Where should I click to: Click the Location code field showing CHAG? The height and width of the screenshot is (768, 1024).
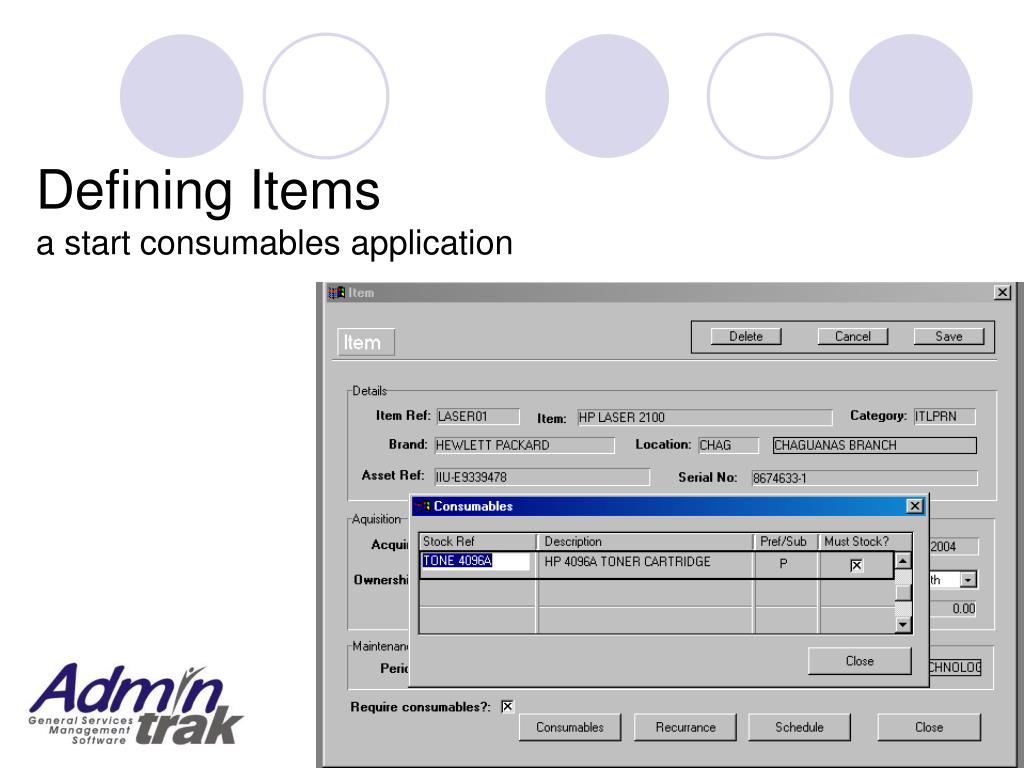pyautogui.click(x=728, y=445)
